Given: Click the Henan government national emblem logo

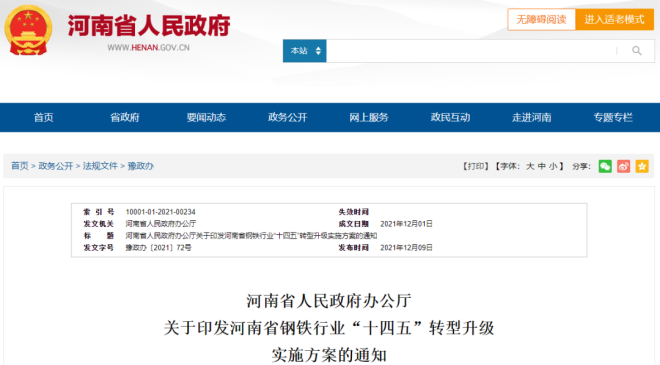Looking at the screenshot, I should 28,30.
